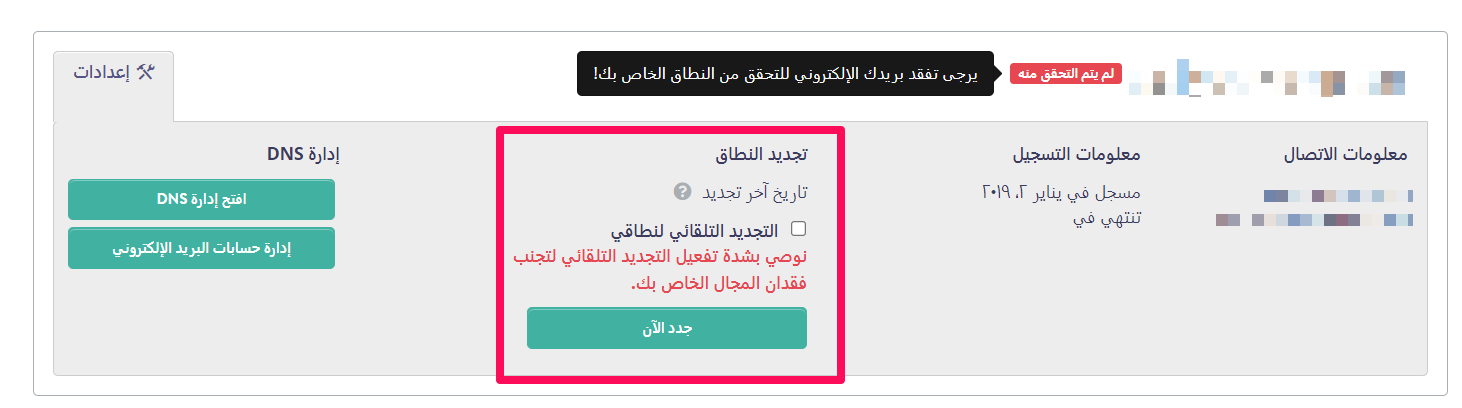Click the التجديد التلقائي لنطاقي label text
Viewport: 1462px width, 408px height.
(690, 230)
